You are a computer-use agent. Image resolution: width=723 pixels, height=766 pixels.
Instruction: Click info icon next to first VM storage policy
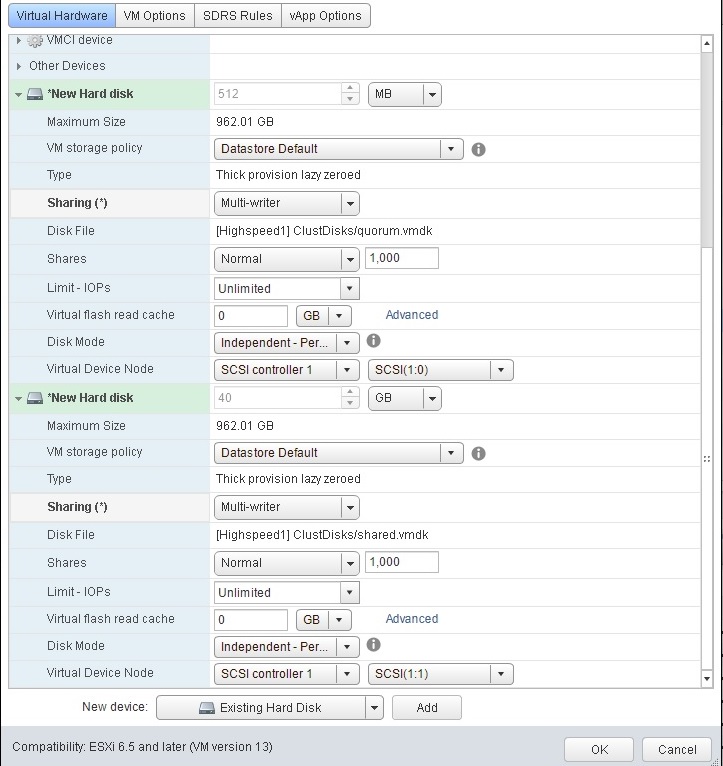tap(478, 149)
